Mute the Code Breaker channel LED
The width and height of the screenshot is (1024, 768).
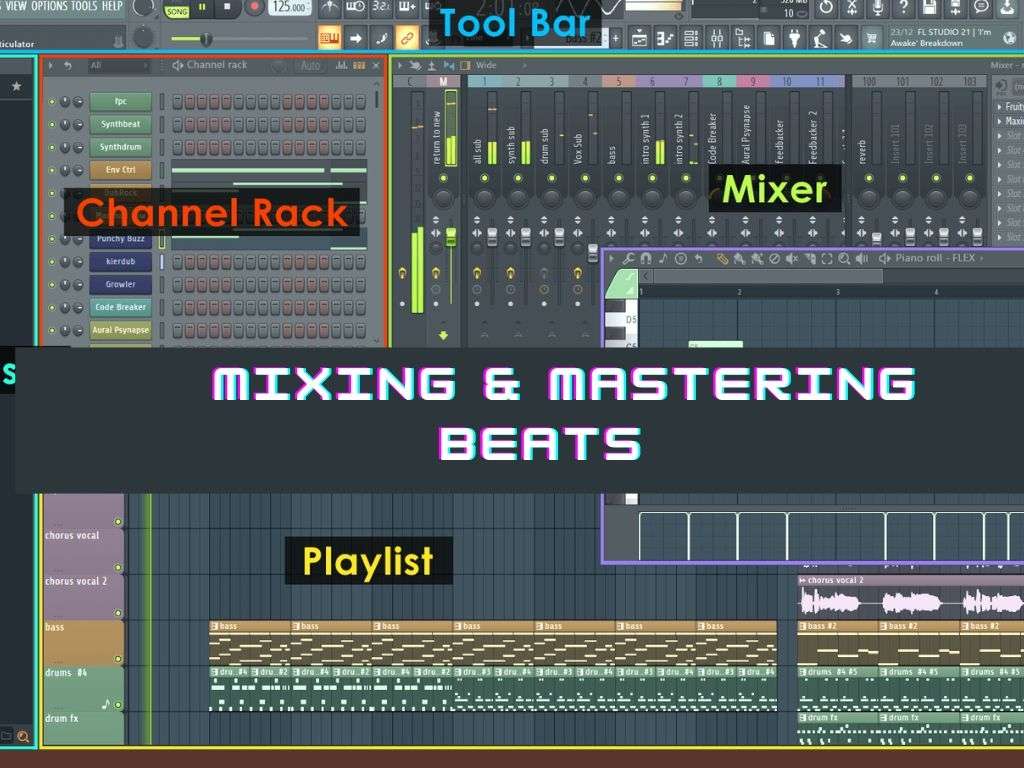[x=52, y=308]
